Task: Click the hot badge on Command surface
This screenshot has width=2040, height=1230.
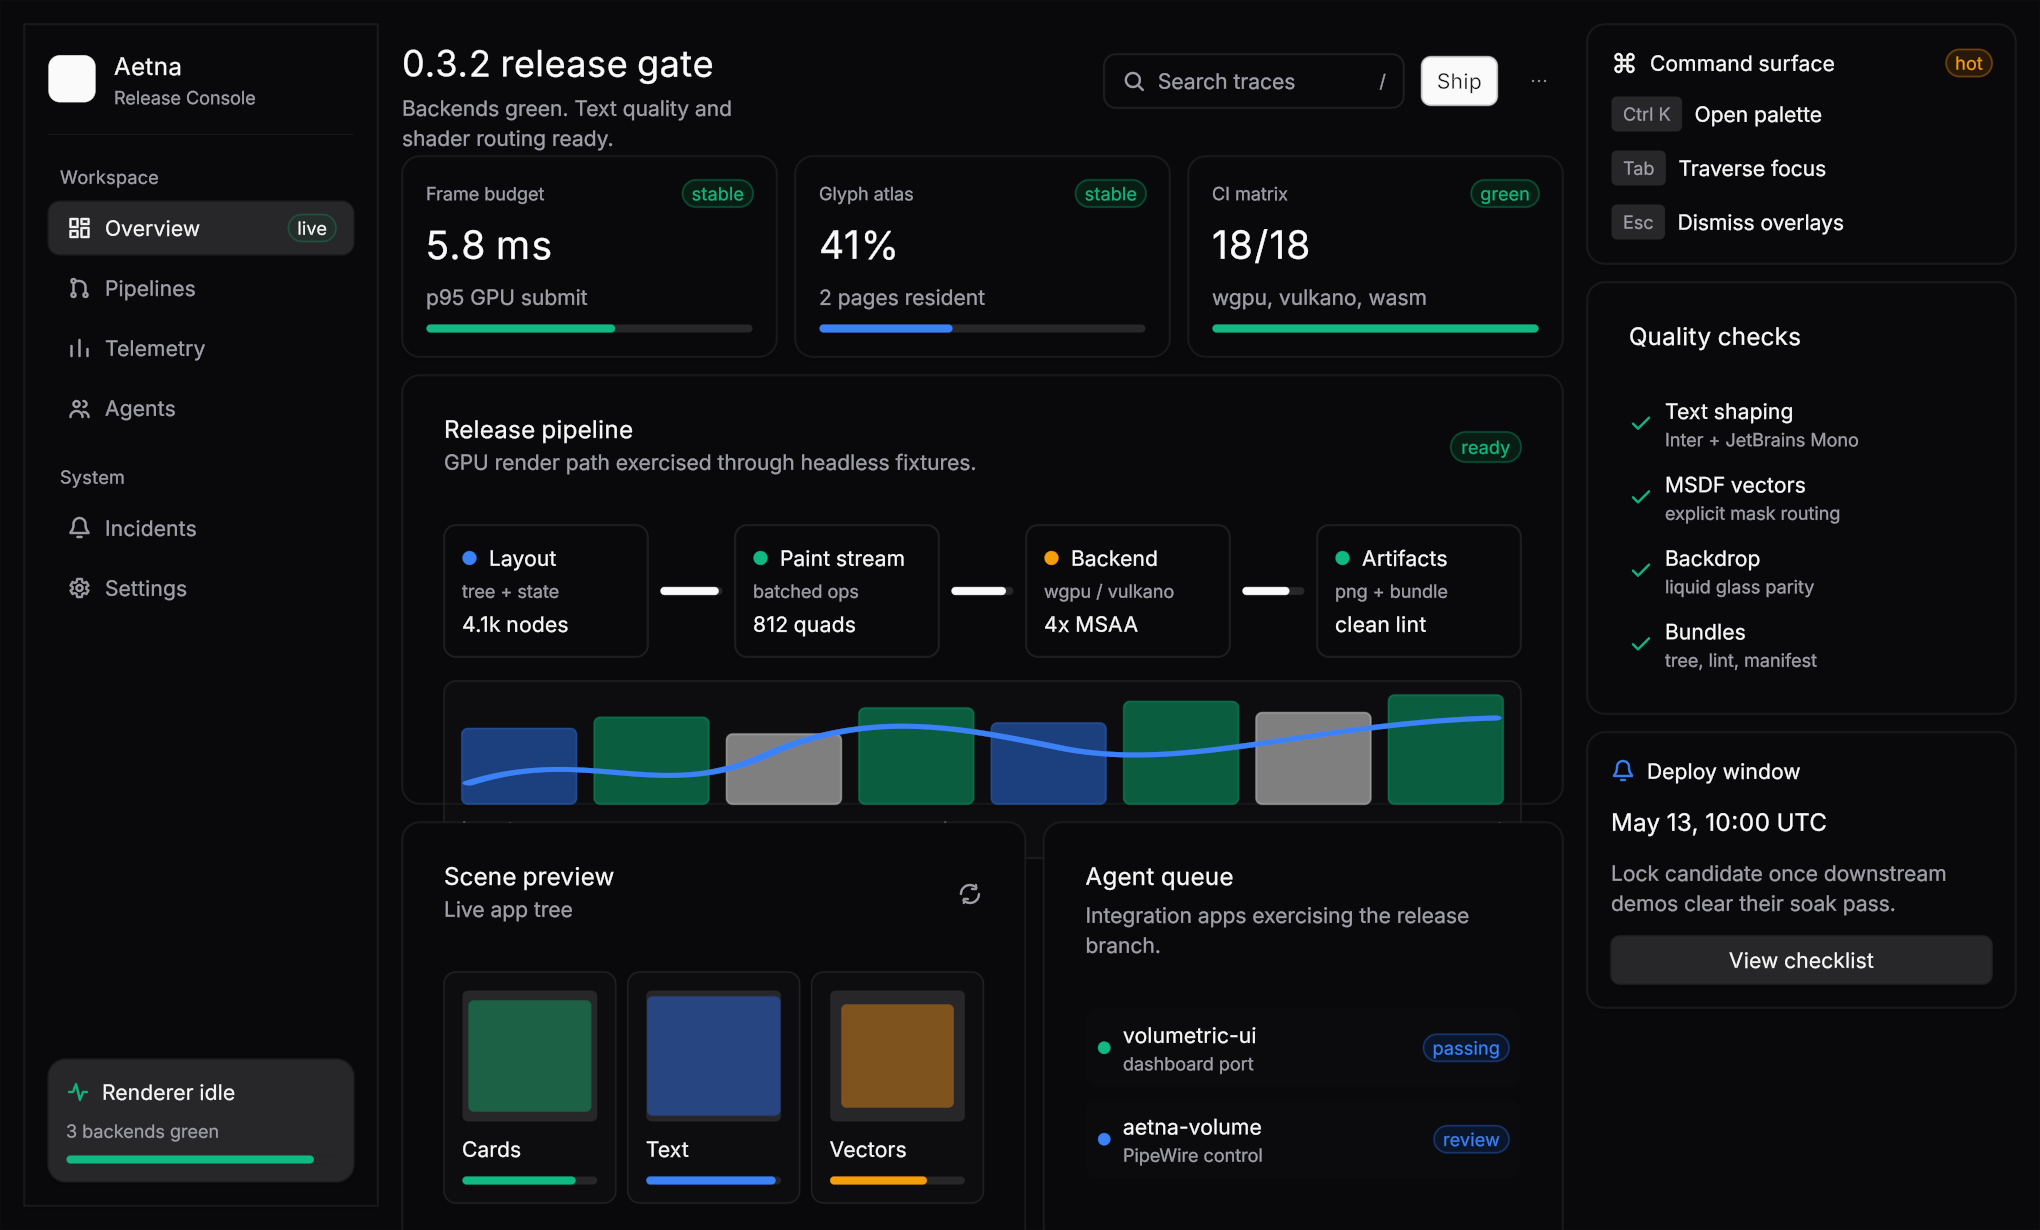Action: [x=1968, y=63]
